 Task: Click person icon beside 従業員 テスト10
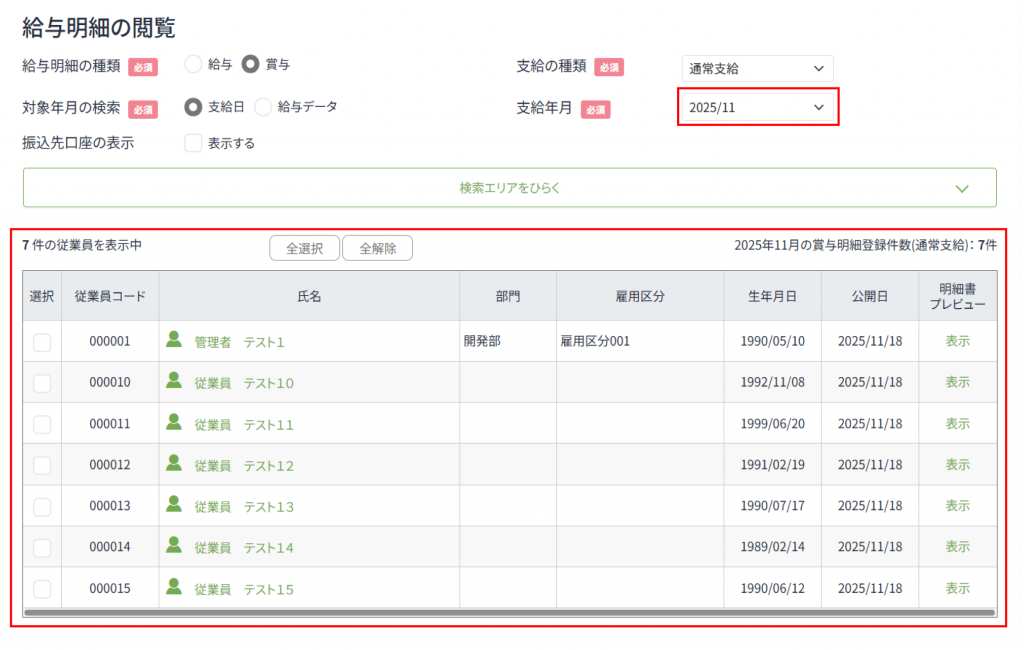point(174,381)
